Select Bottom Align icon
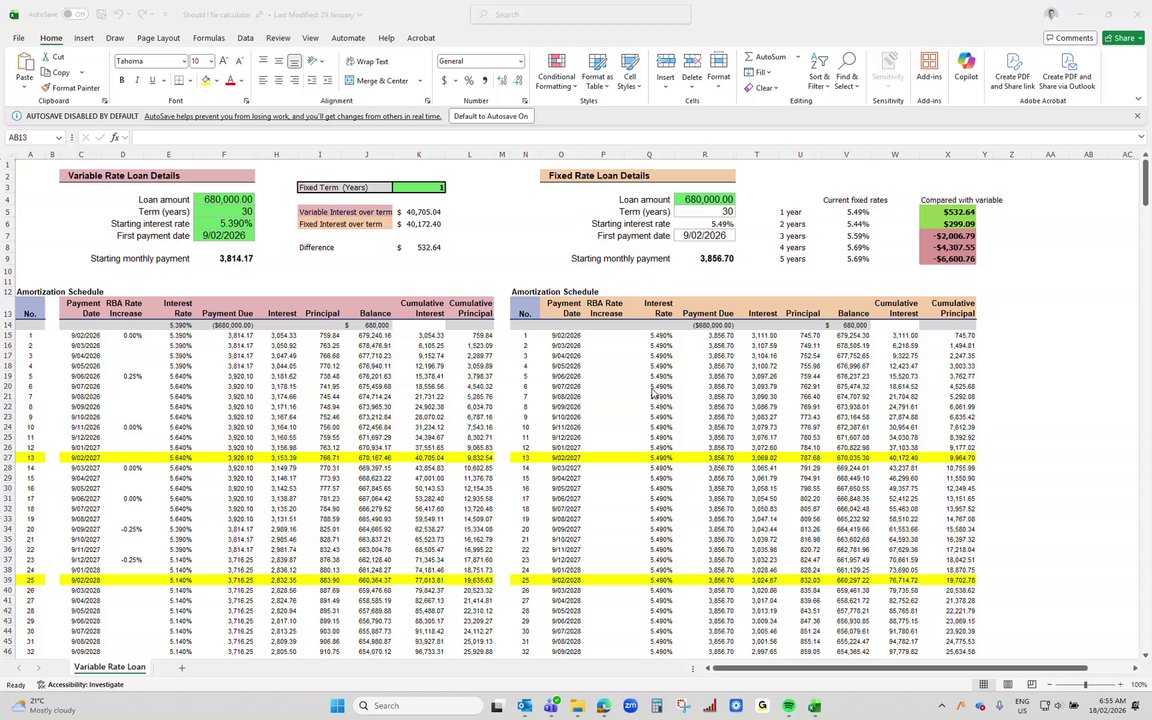 [x=295, y=61]
